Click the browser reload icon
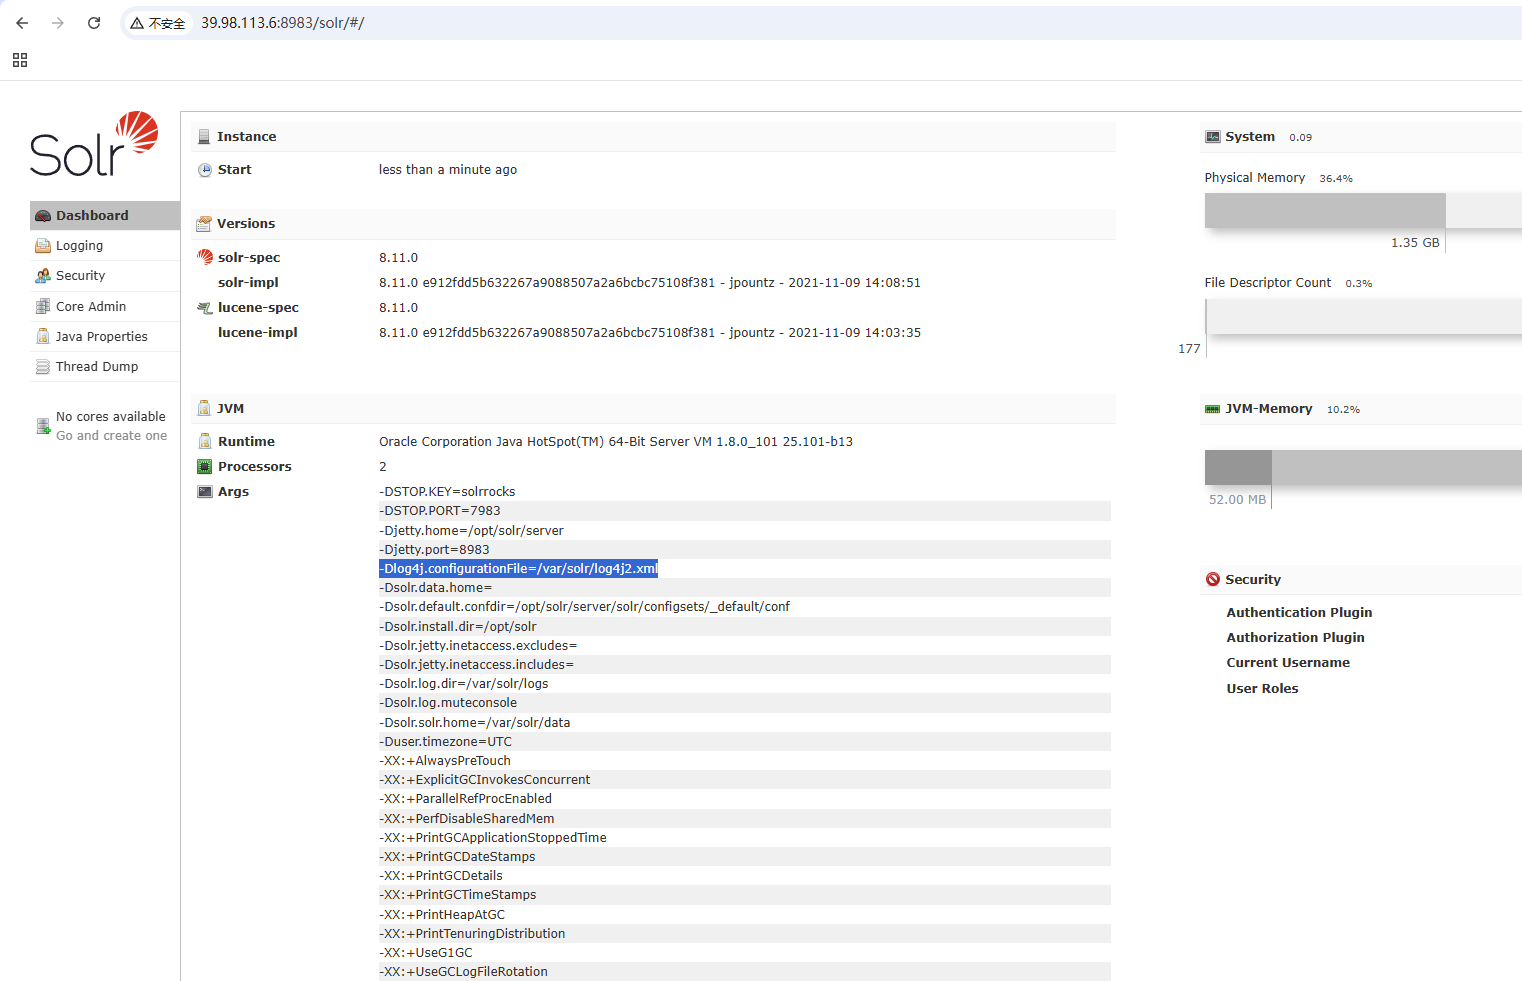Image resolution: width=1522 pixels, height=981 pixels. [94, 23]
